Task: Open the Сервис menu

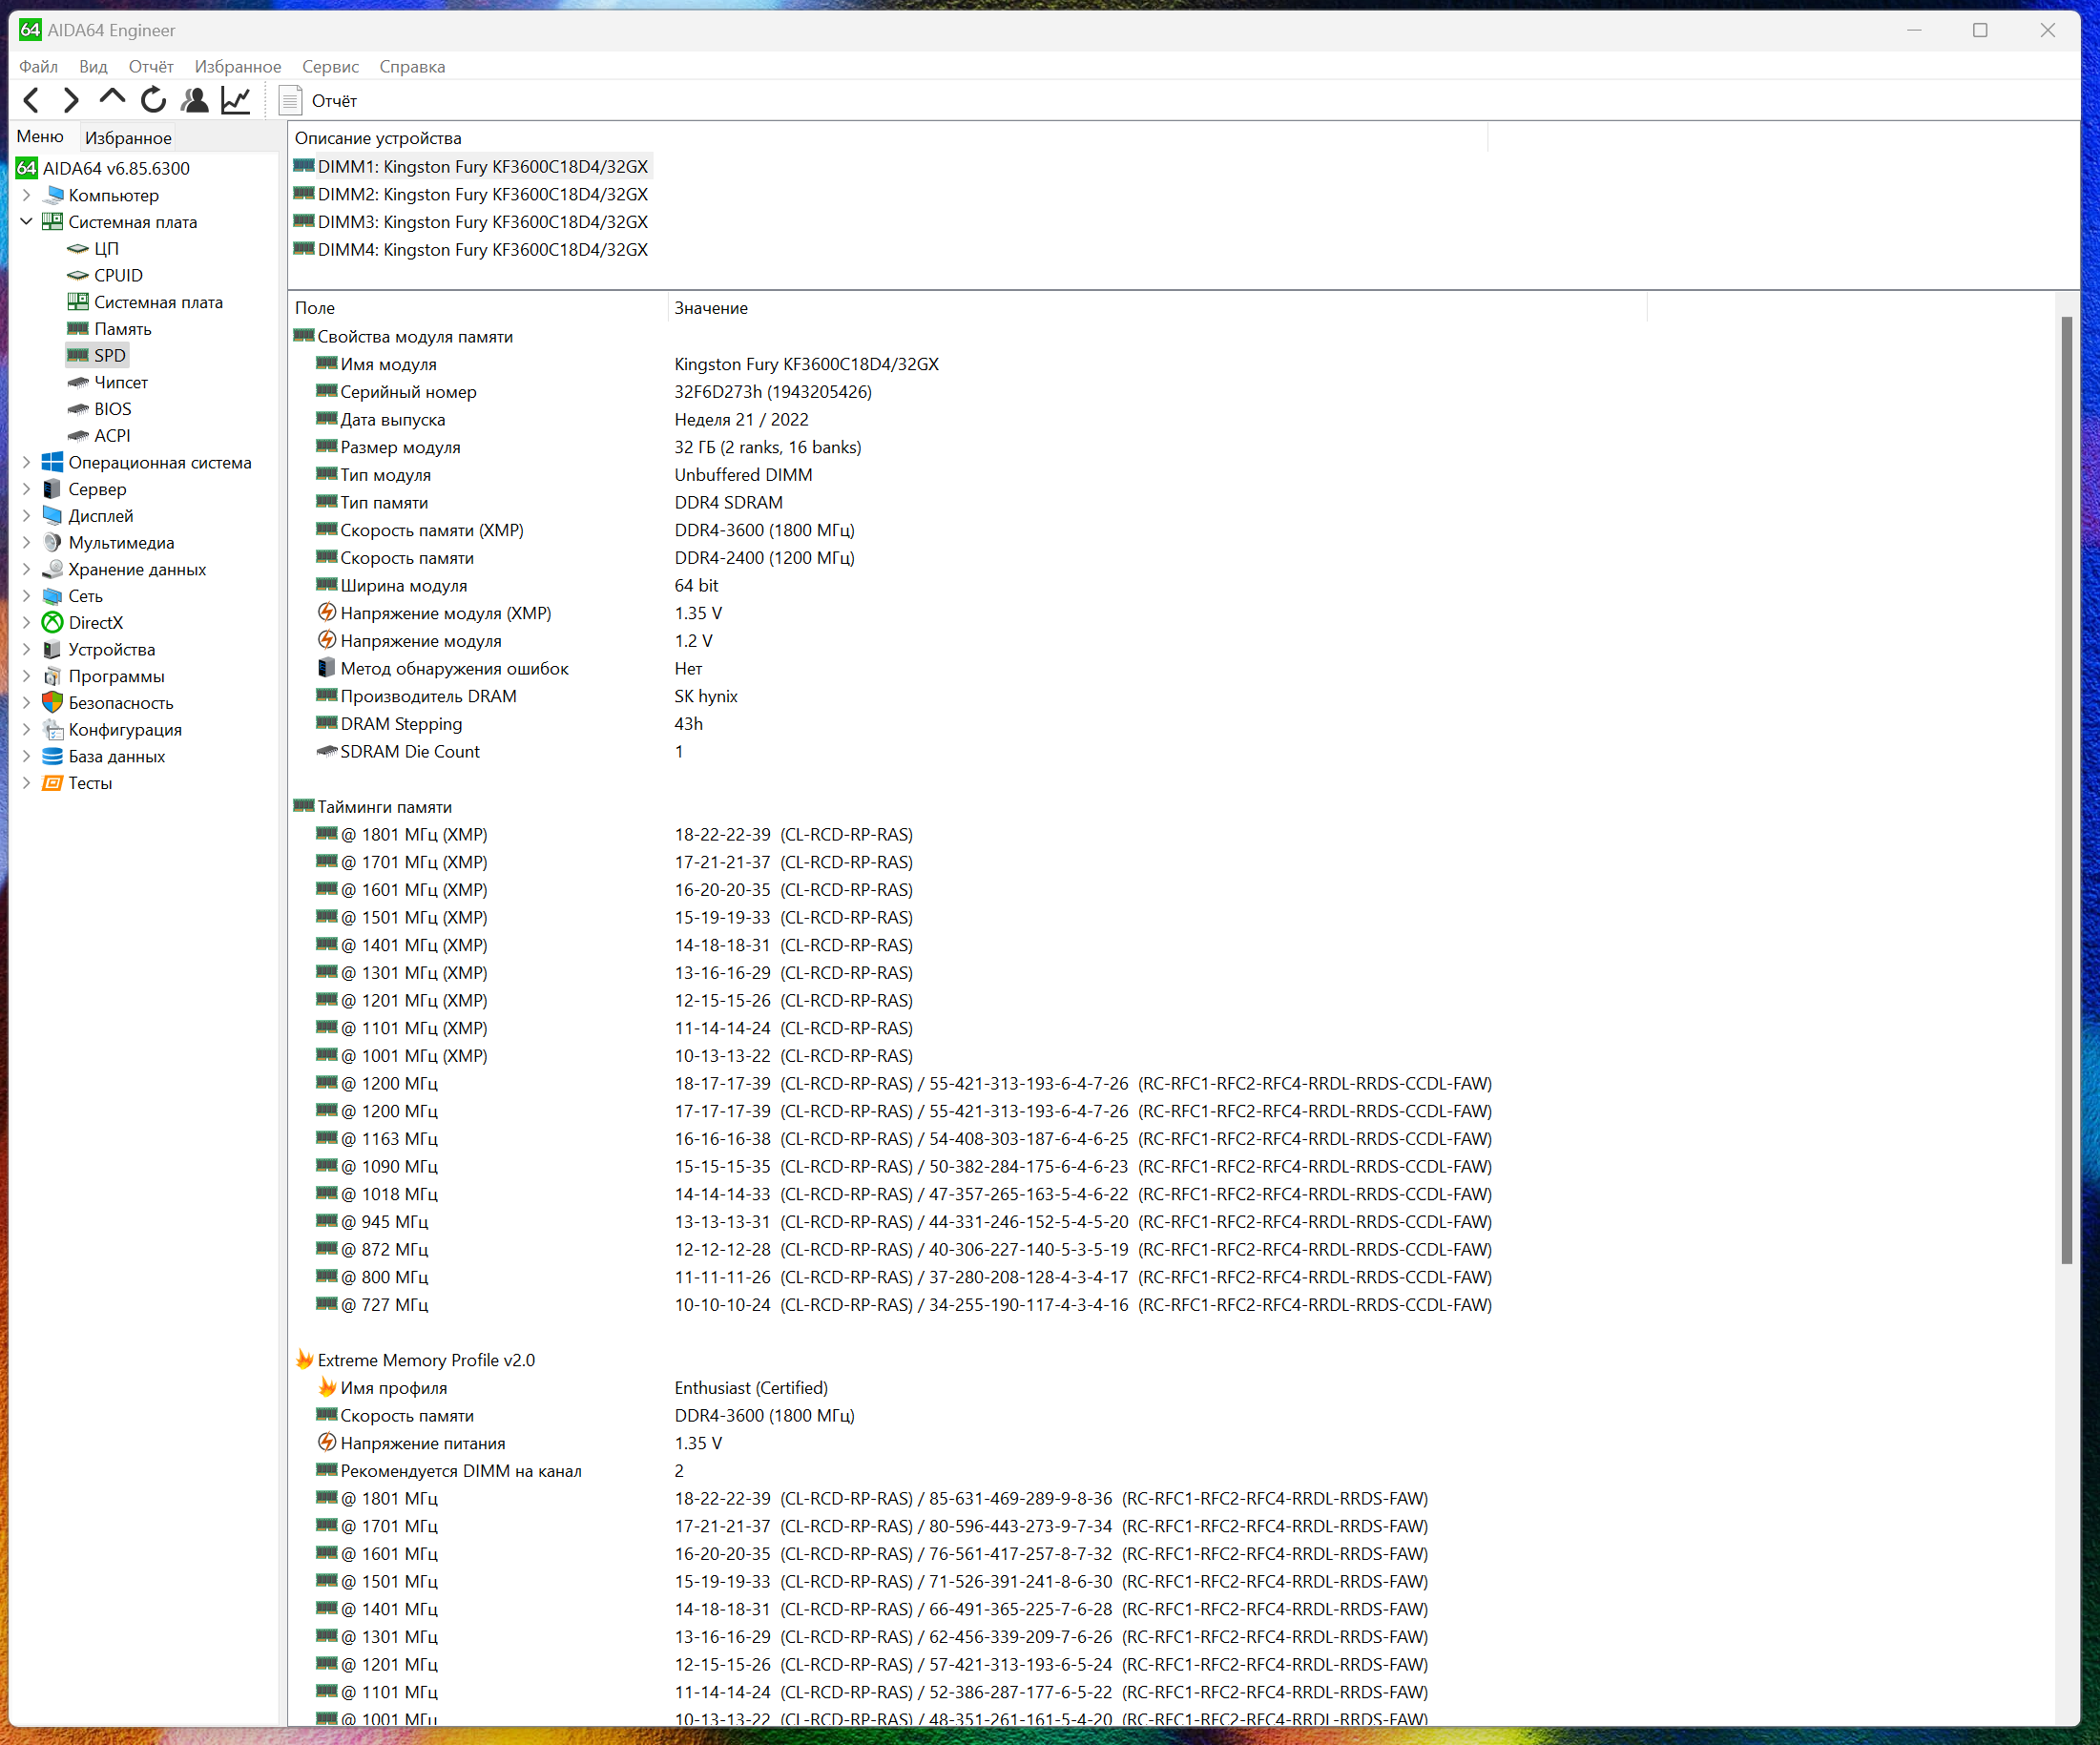Action: coord(330,67)
